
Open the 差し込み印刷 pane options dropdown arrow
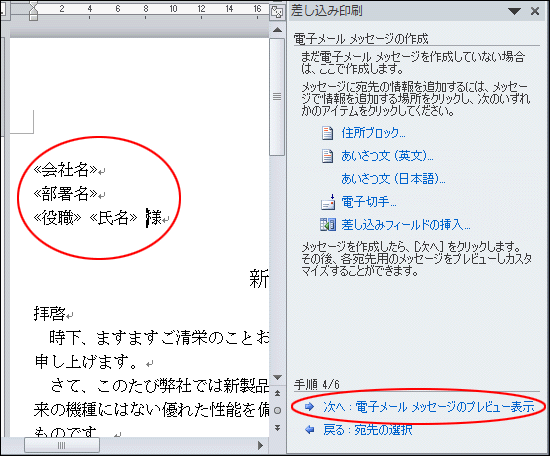514,12
